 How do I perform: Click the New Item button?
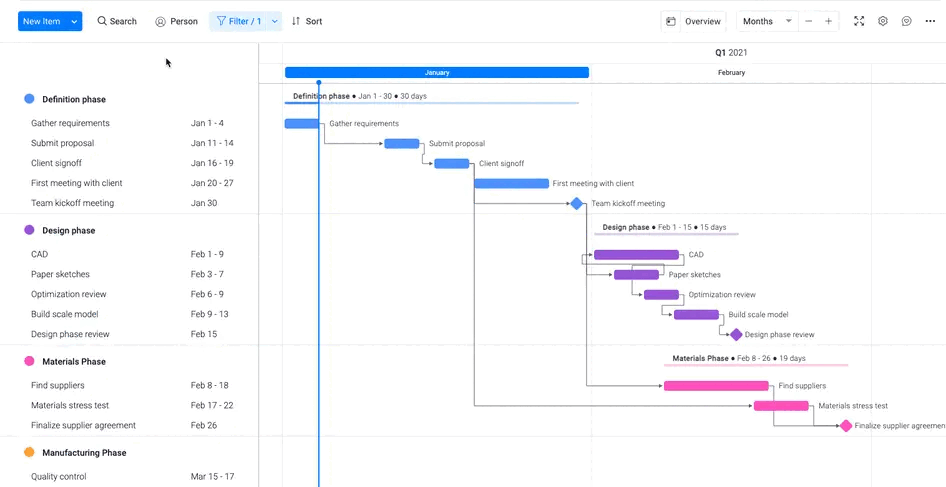click(41, 21)
